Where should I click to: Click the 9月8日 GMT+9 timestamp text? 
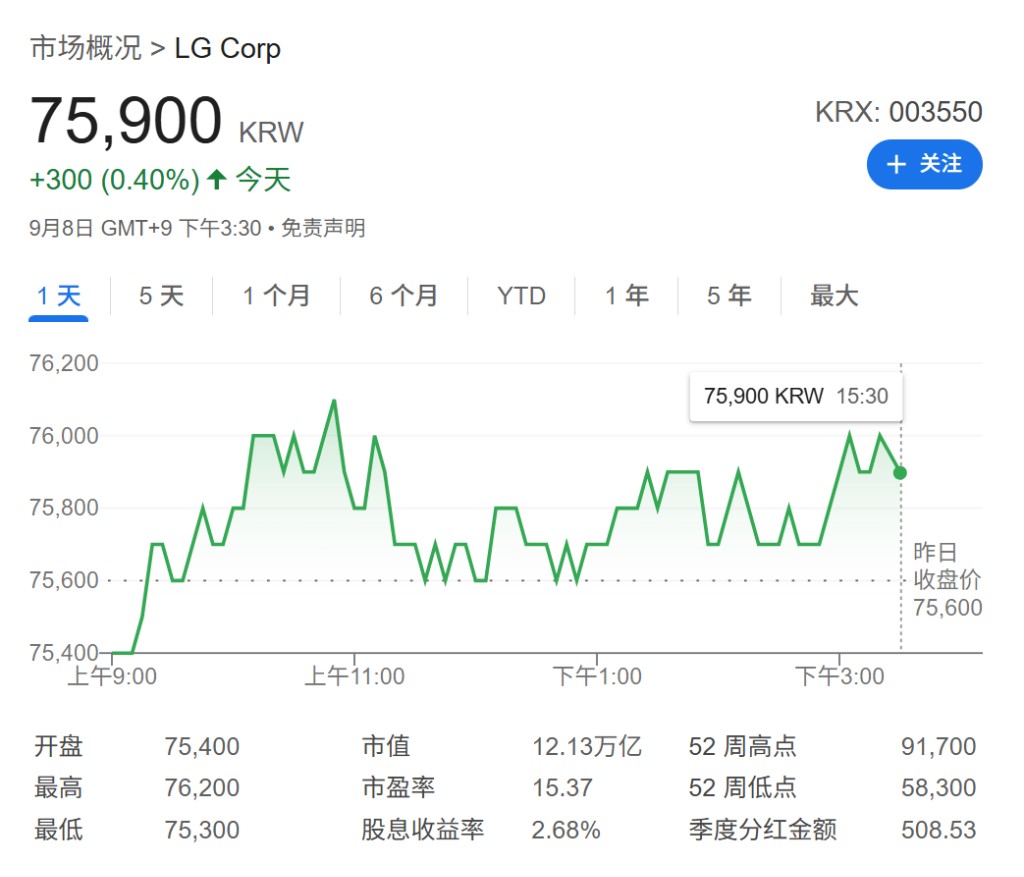point(145,228)
